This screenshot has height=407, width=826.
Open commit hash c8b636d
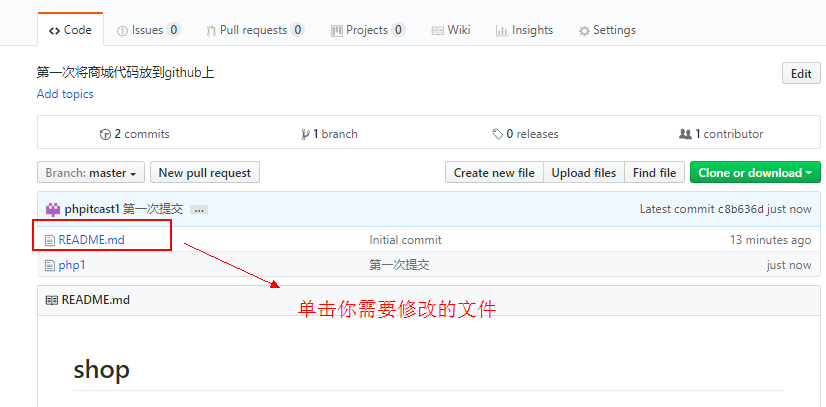point(741,209)
